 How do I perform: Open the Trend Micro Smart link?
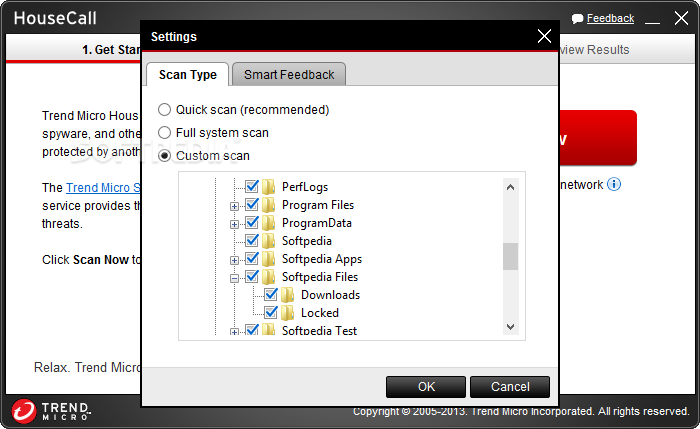pos(104,188)
